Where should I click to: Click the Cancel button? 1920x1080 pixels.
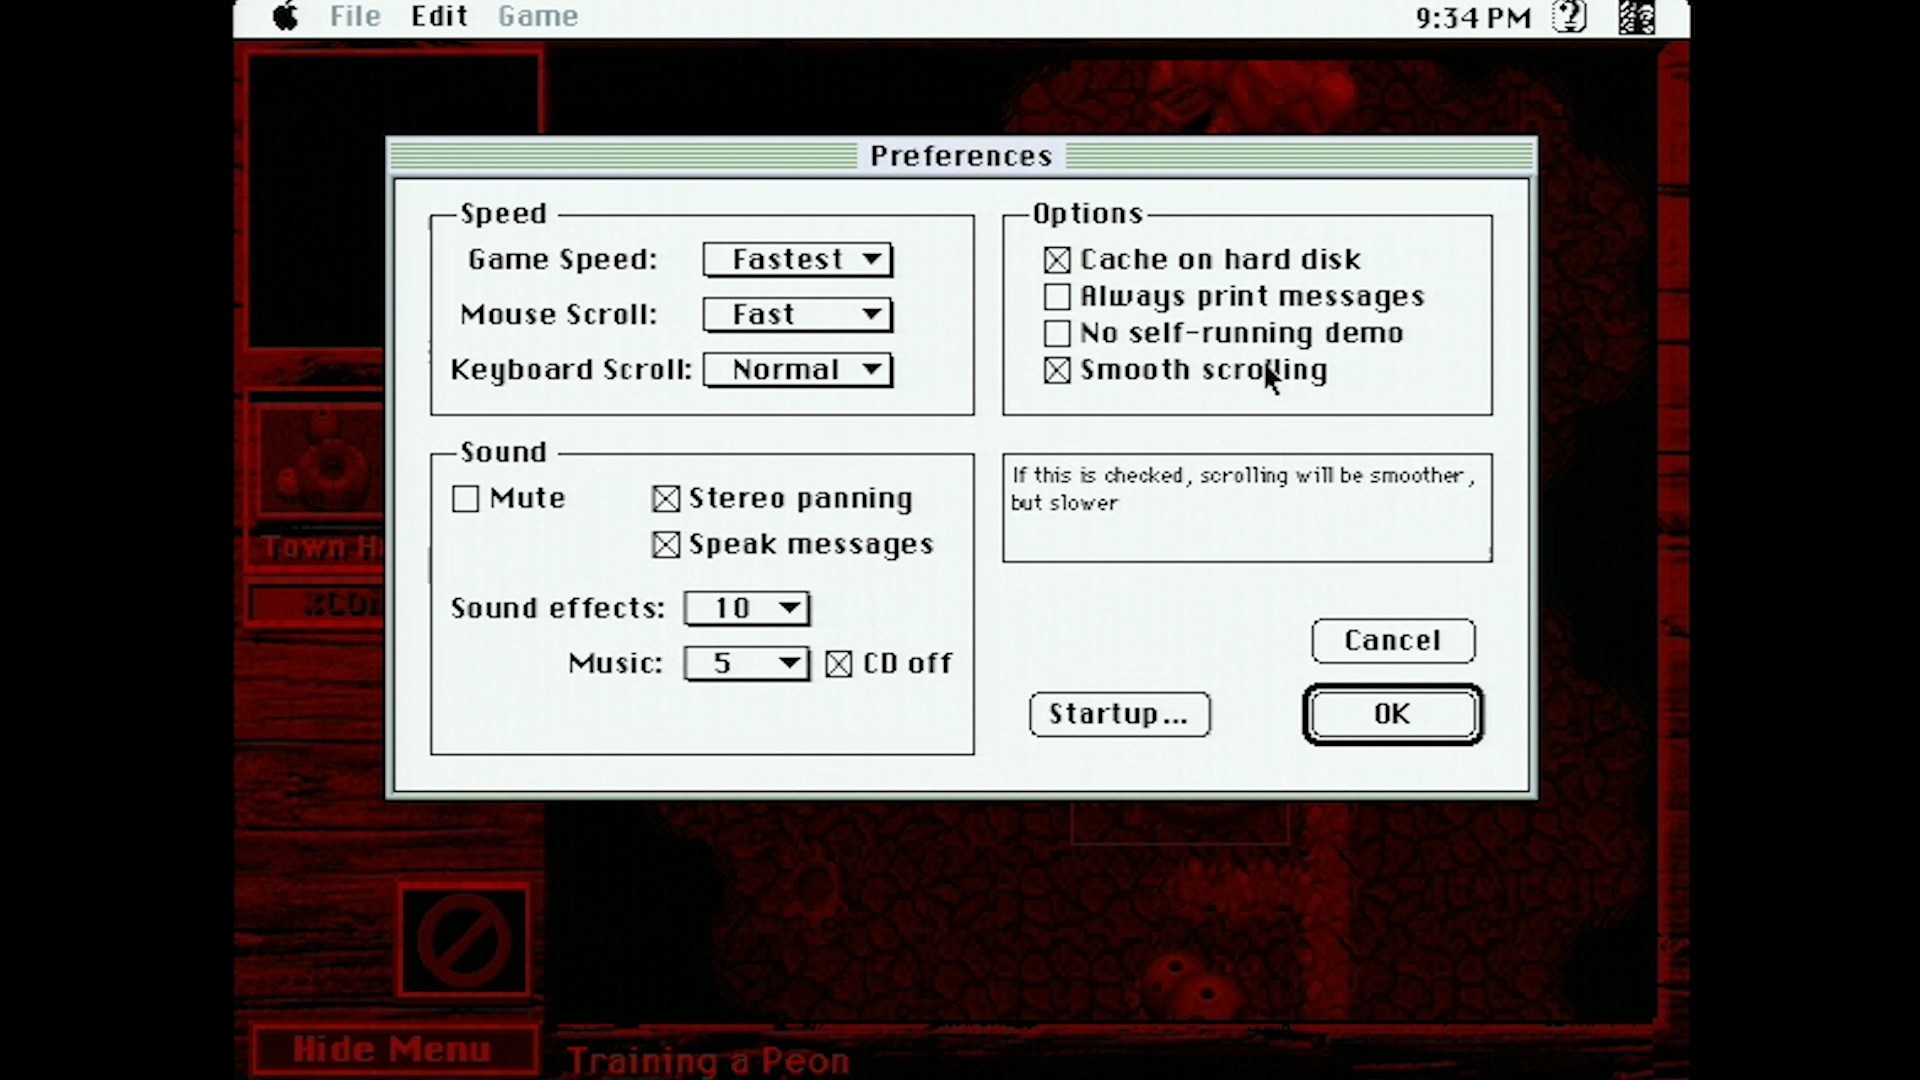pyautogui.click(x=1393, y=640)
